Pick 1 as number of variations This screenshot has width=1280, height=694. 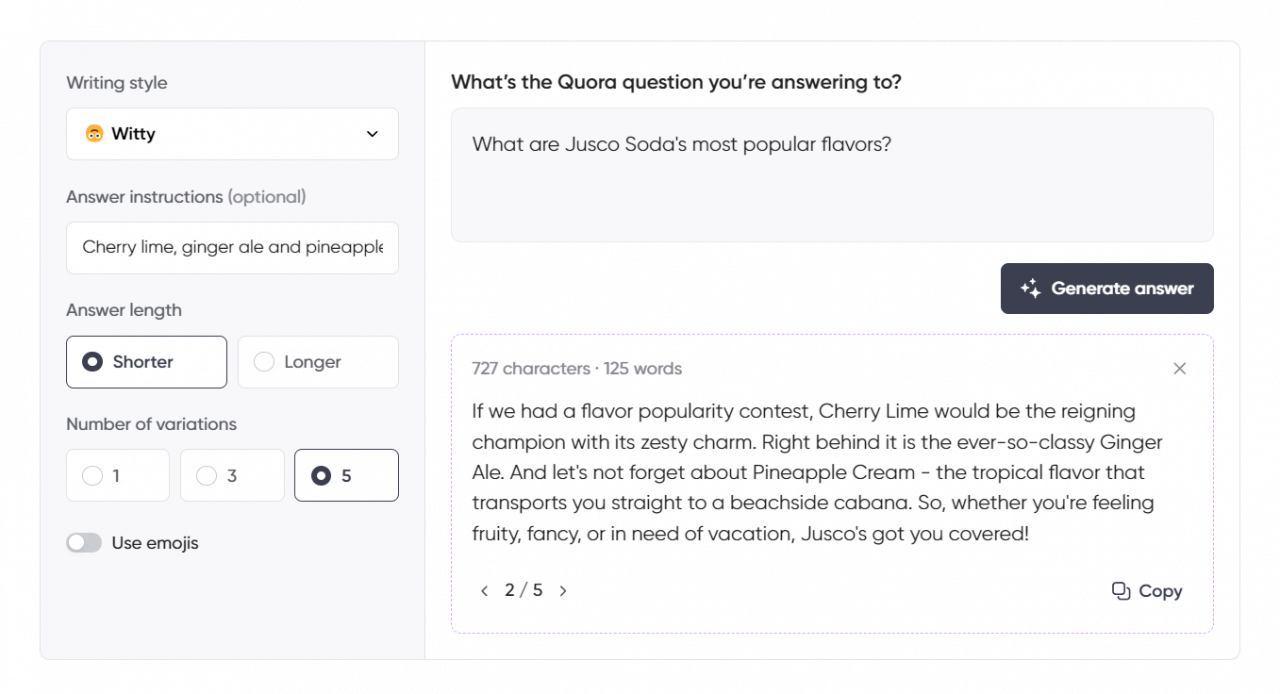tap(117, 475)
